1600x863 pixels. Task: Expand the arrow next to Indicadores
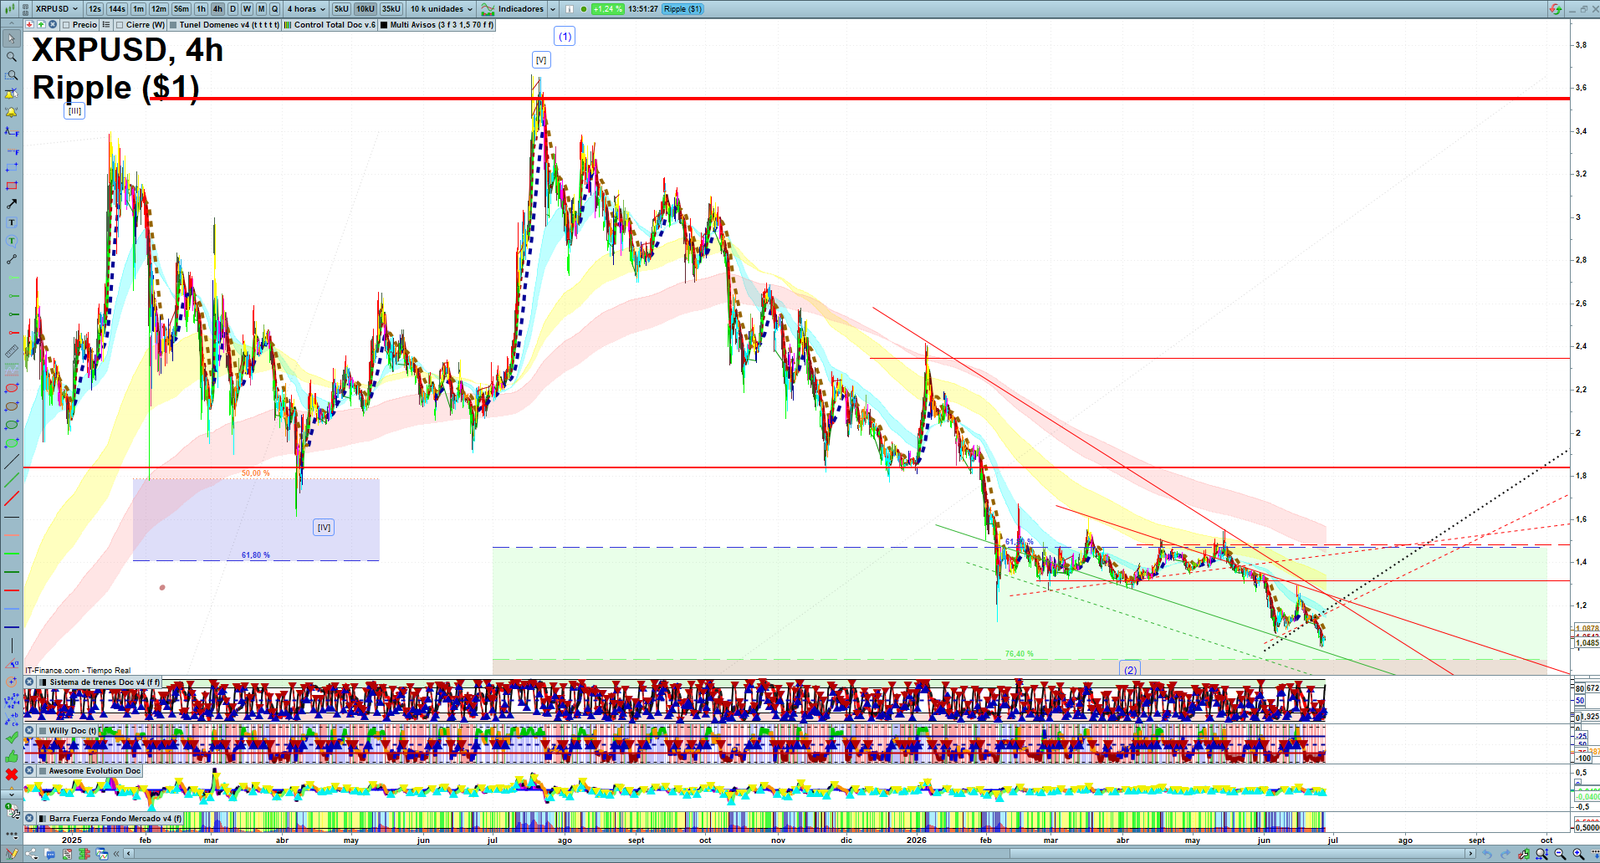tap(552, 9)
